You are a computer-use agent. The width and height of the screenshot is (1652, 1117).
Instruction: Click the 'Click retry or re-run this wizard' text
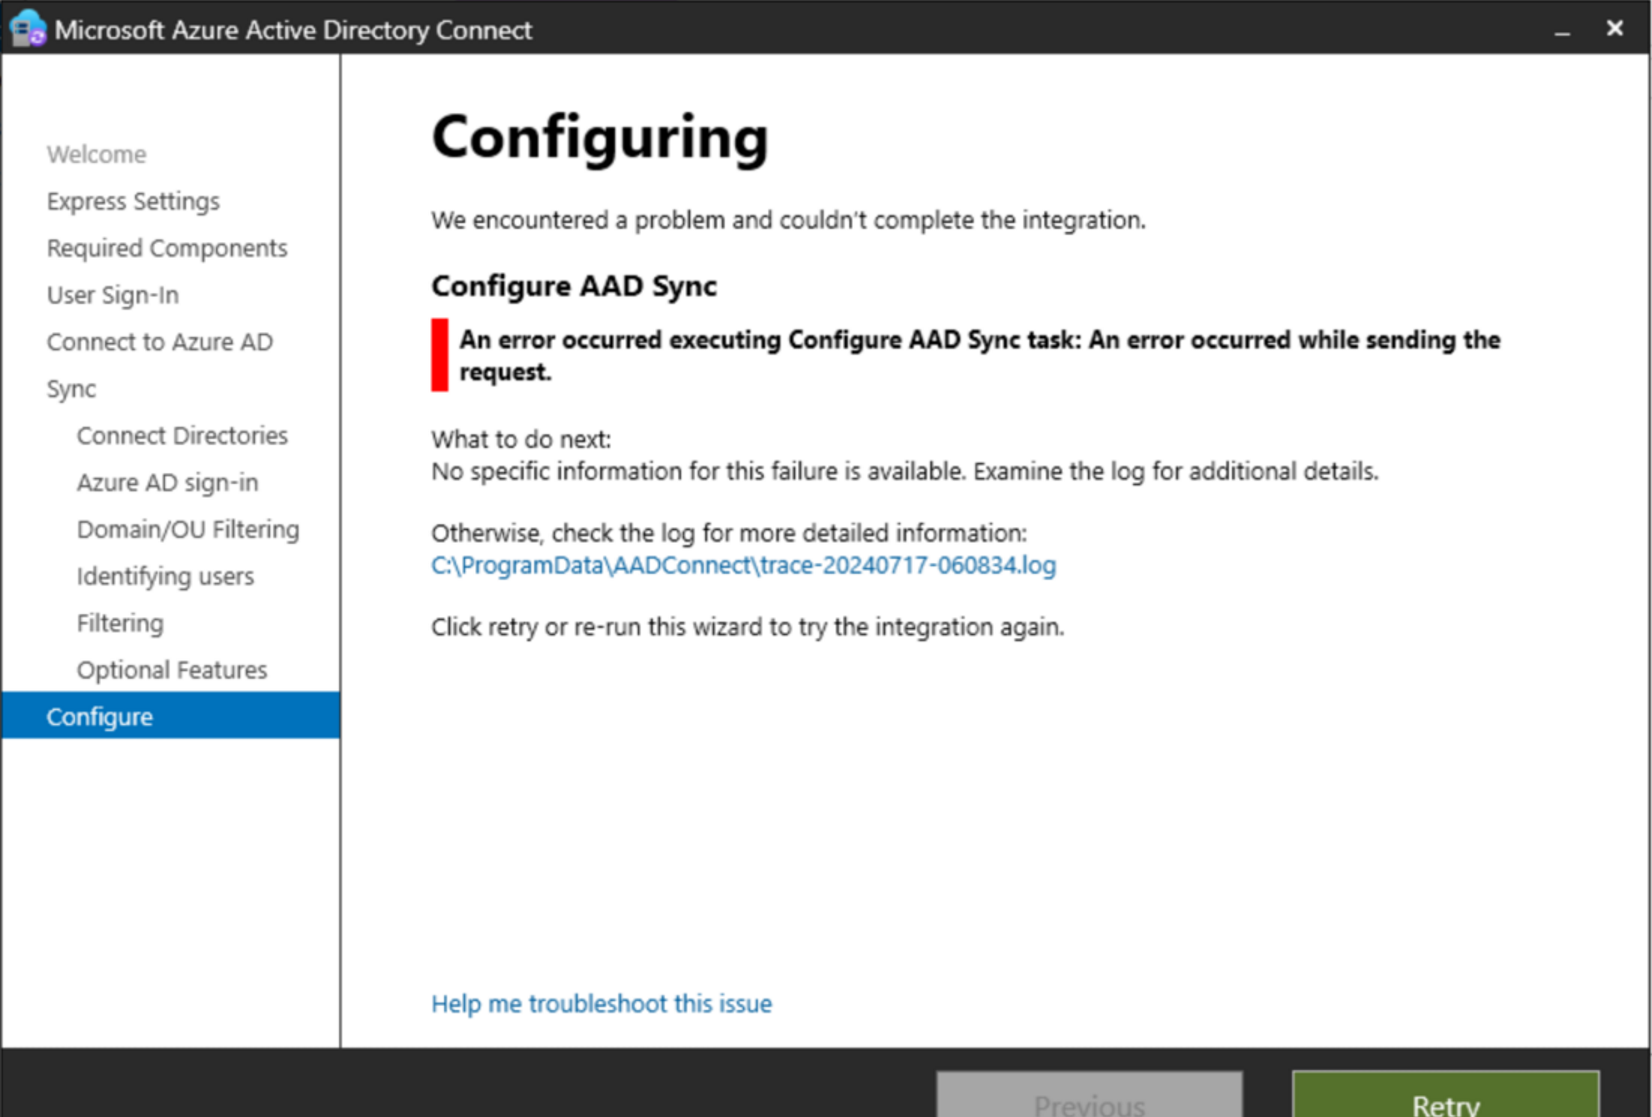click(x=748, y=627)
